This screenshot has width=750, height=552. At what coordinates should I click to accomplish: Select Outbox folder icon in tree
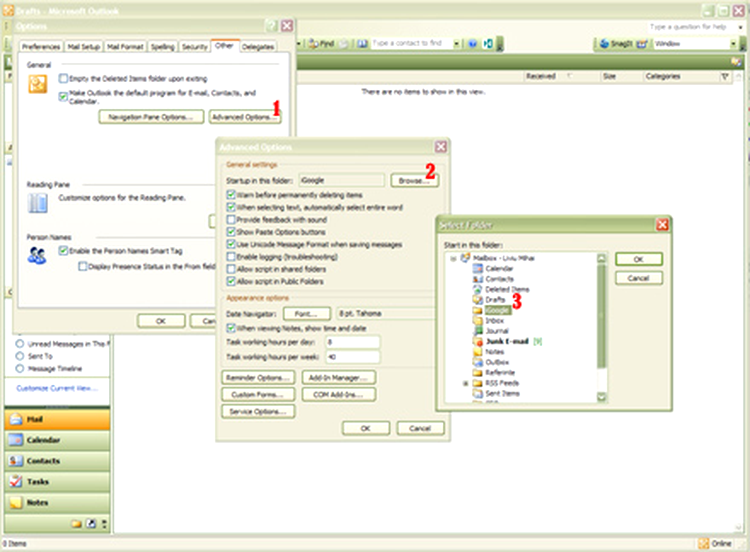pyautogui.click(x=477, y=362)
